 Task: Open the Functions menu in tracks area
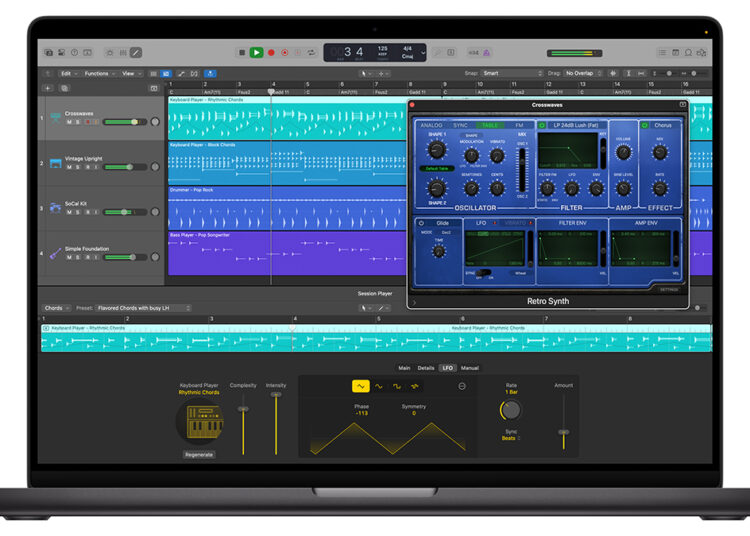99,74
